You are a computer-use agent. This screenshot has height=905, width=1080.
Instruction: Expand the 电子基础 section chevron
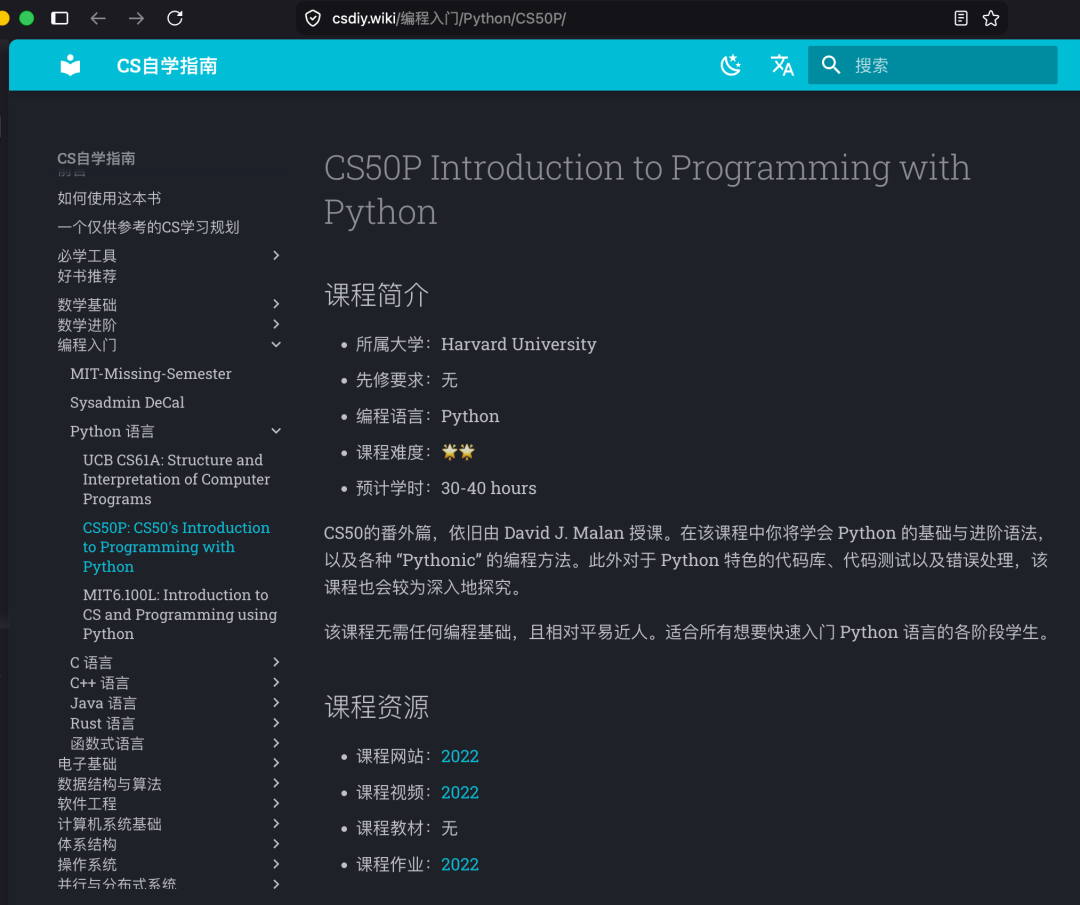(x=276, y=763)
